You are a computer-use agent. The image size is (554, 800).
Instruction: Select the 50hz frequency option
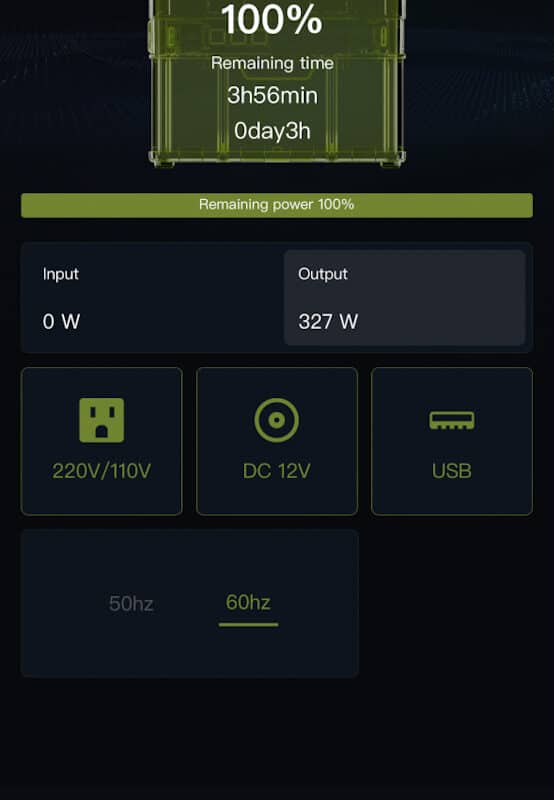click(x=131, y=604)
